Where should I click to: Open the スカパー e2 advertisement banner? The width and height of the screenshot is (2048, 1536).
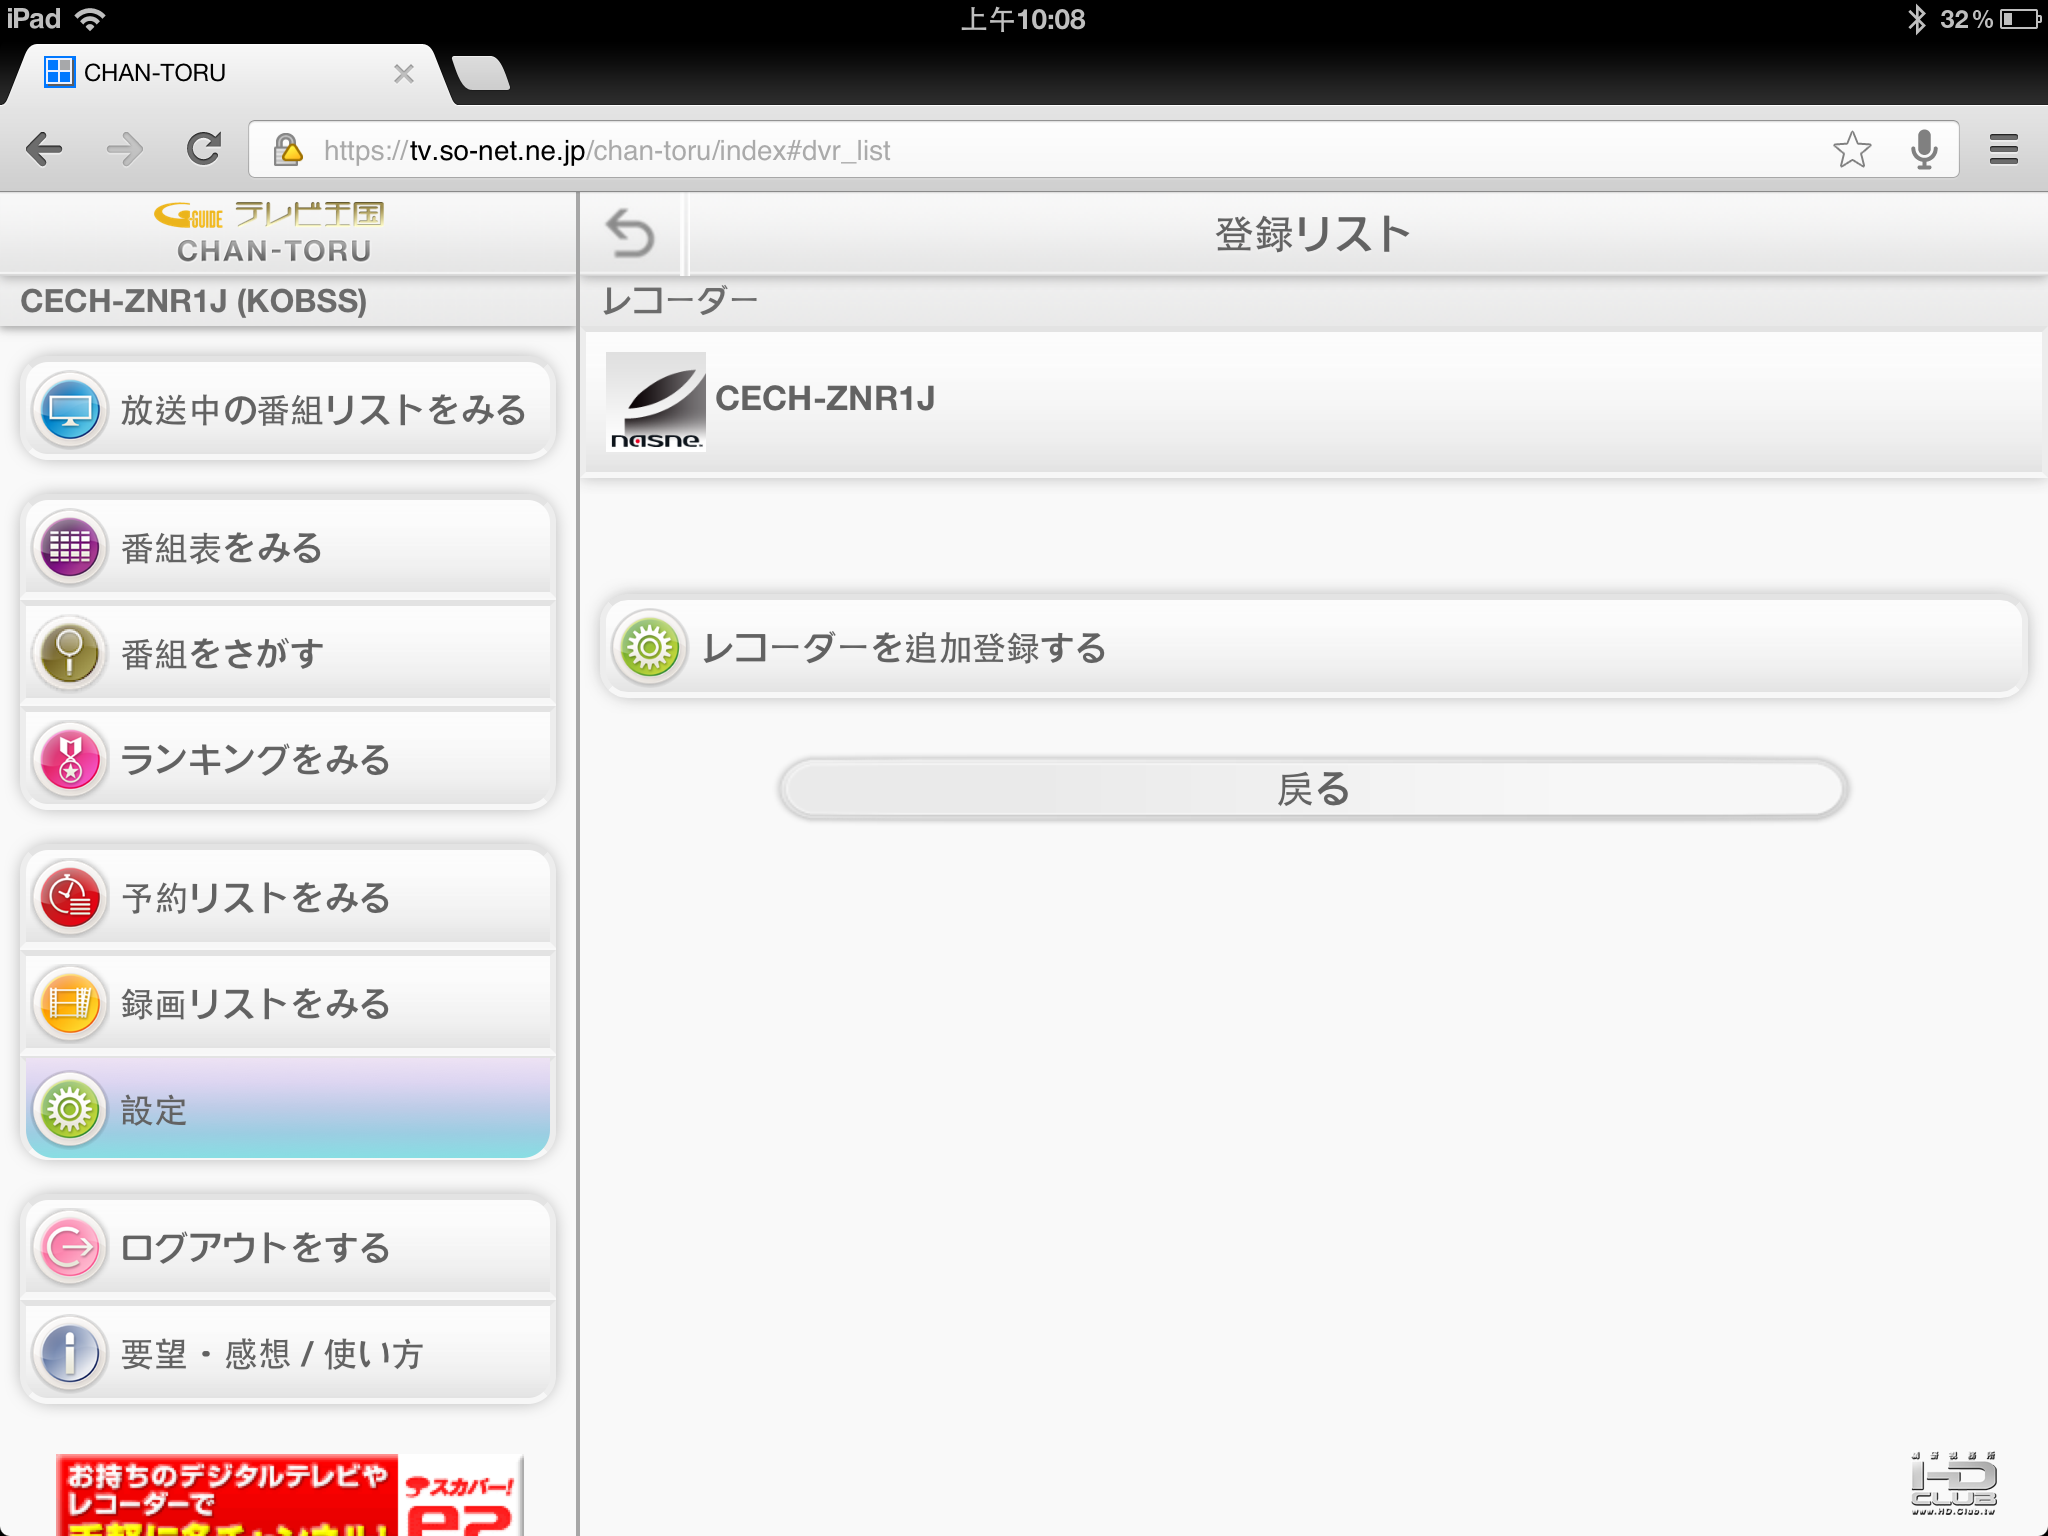(290, 1495)
